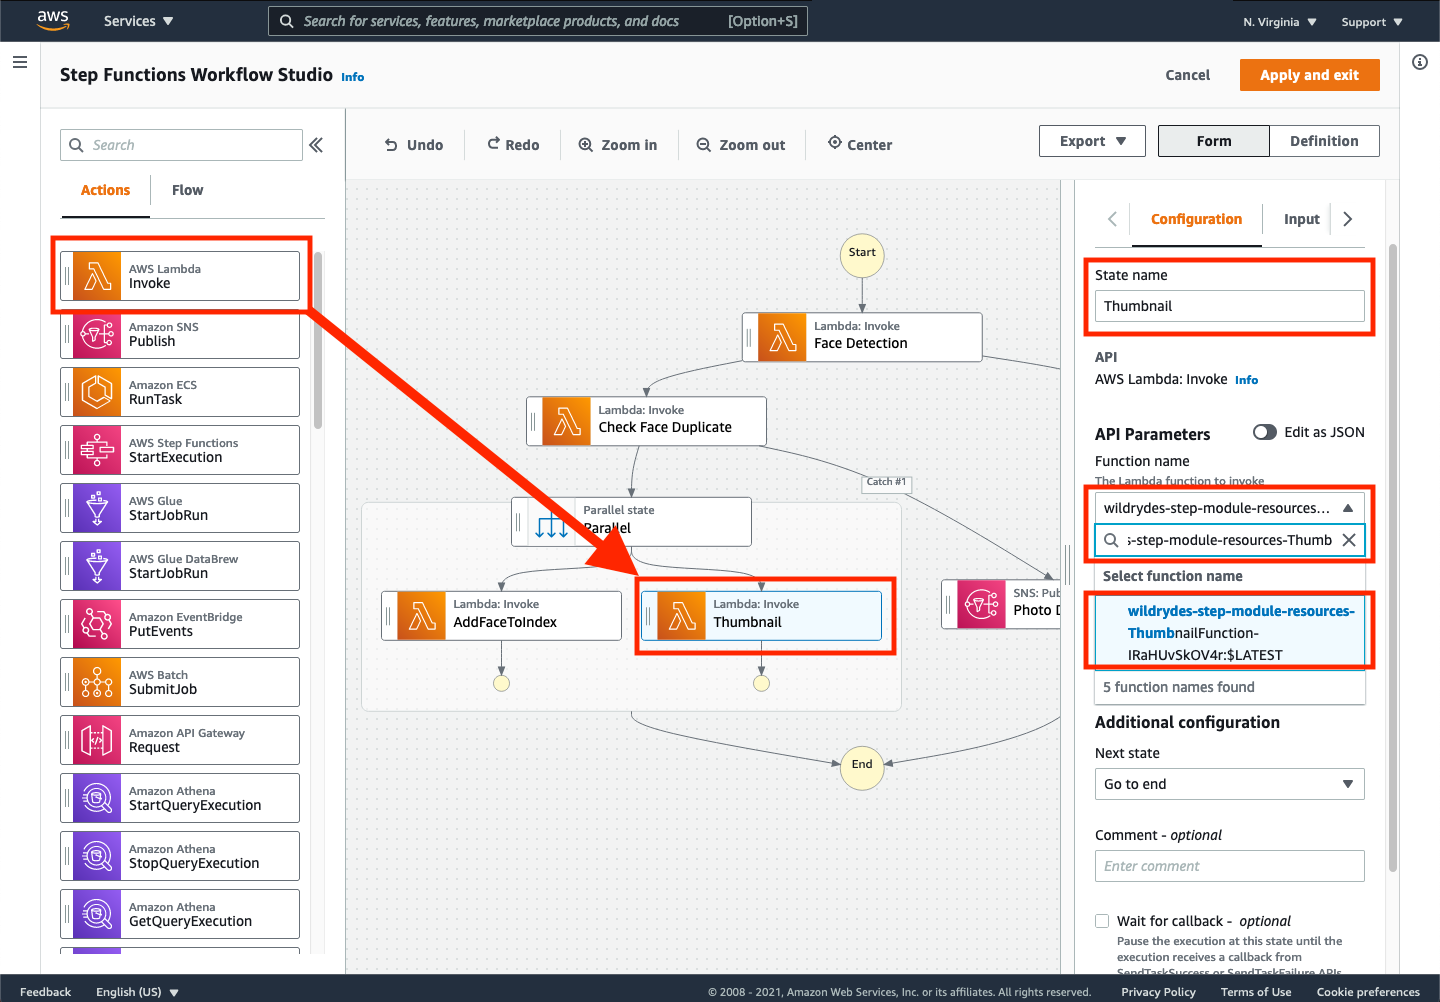Select the Athena StopQueryExecution icon
1440x1002 pixels.
point(97,856)
